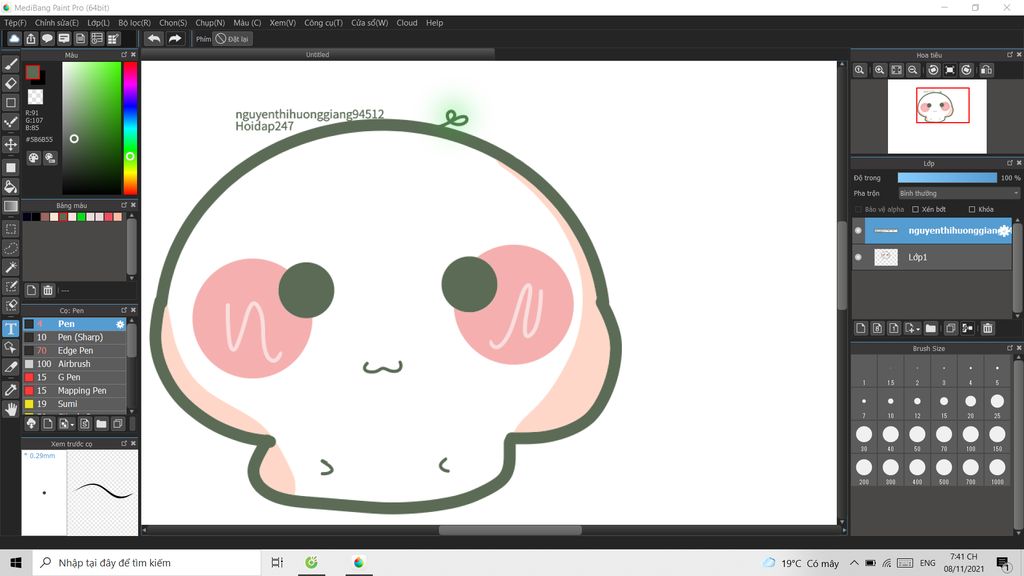Viewport: 1024px width, 576px height.
Task: Open the Chọn(S) menu
Action: (173, 23)
